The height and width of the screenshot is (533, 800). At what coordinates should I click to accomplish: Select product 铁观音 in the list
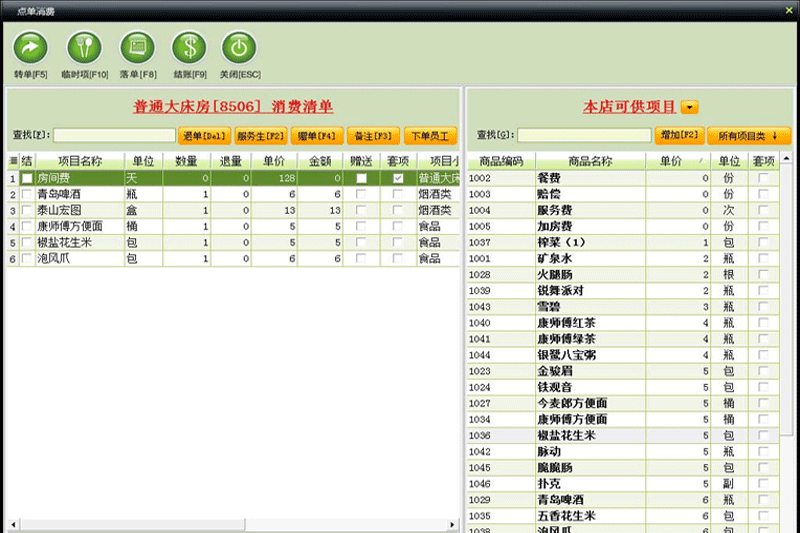point(623,387)
